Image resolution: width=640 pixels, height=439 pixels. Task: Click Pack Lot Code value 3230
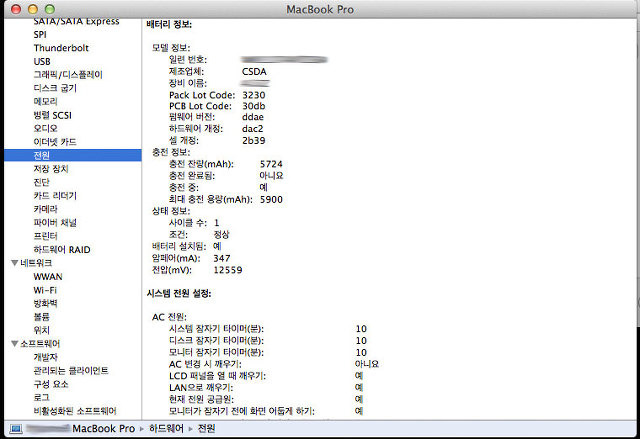coord(253,95)
